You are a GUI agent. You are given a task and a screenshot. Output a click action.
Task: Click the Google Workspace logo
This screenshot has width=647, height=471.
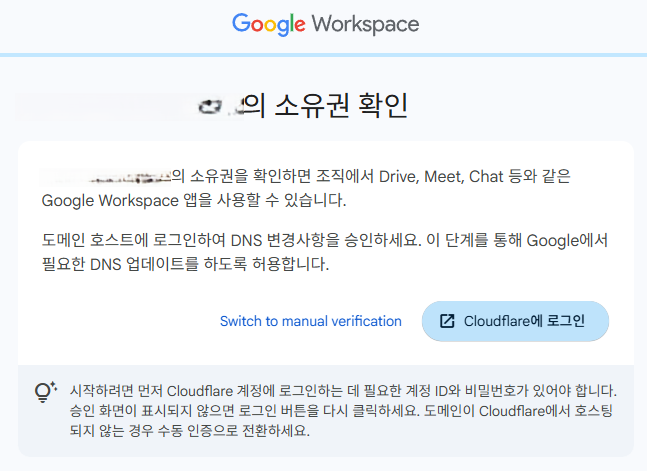[x=325, y=24]
